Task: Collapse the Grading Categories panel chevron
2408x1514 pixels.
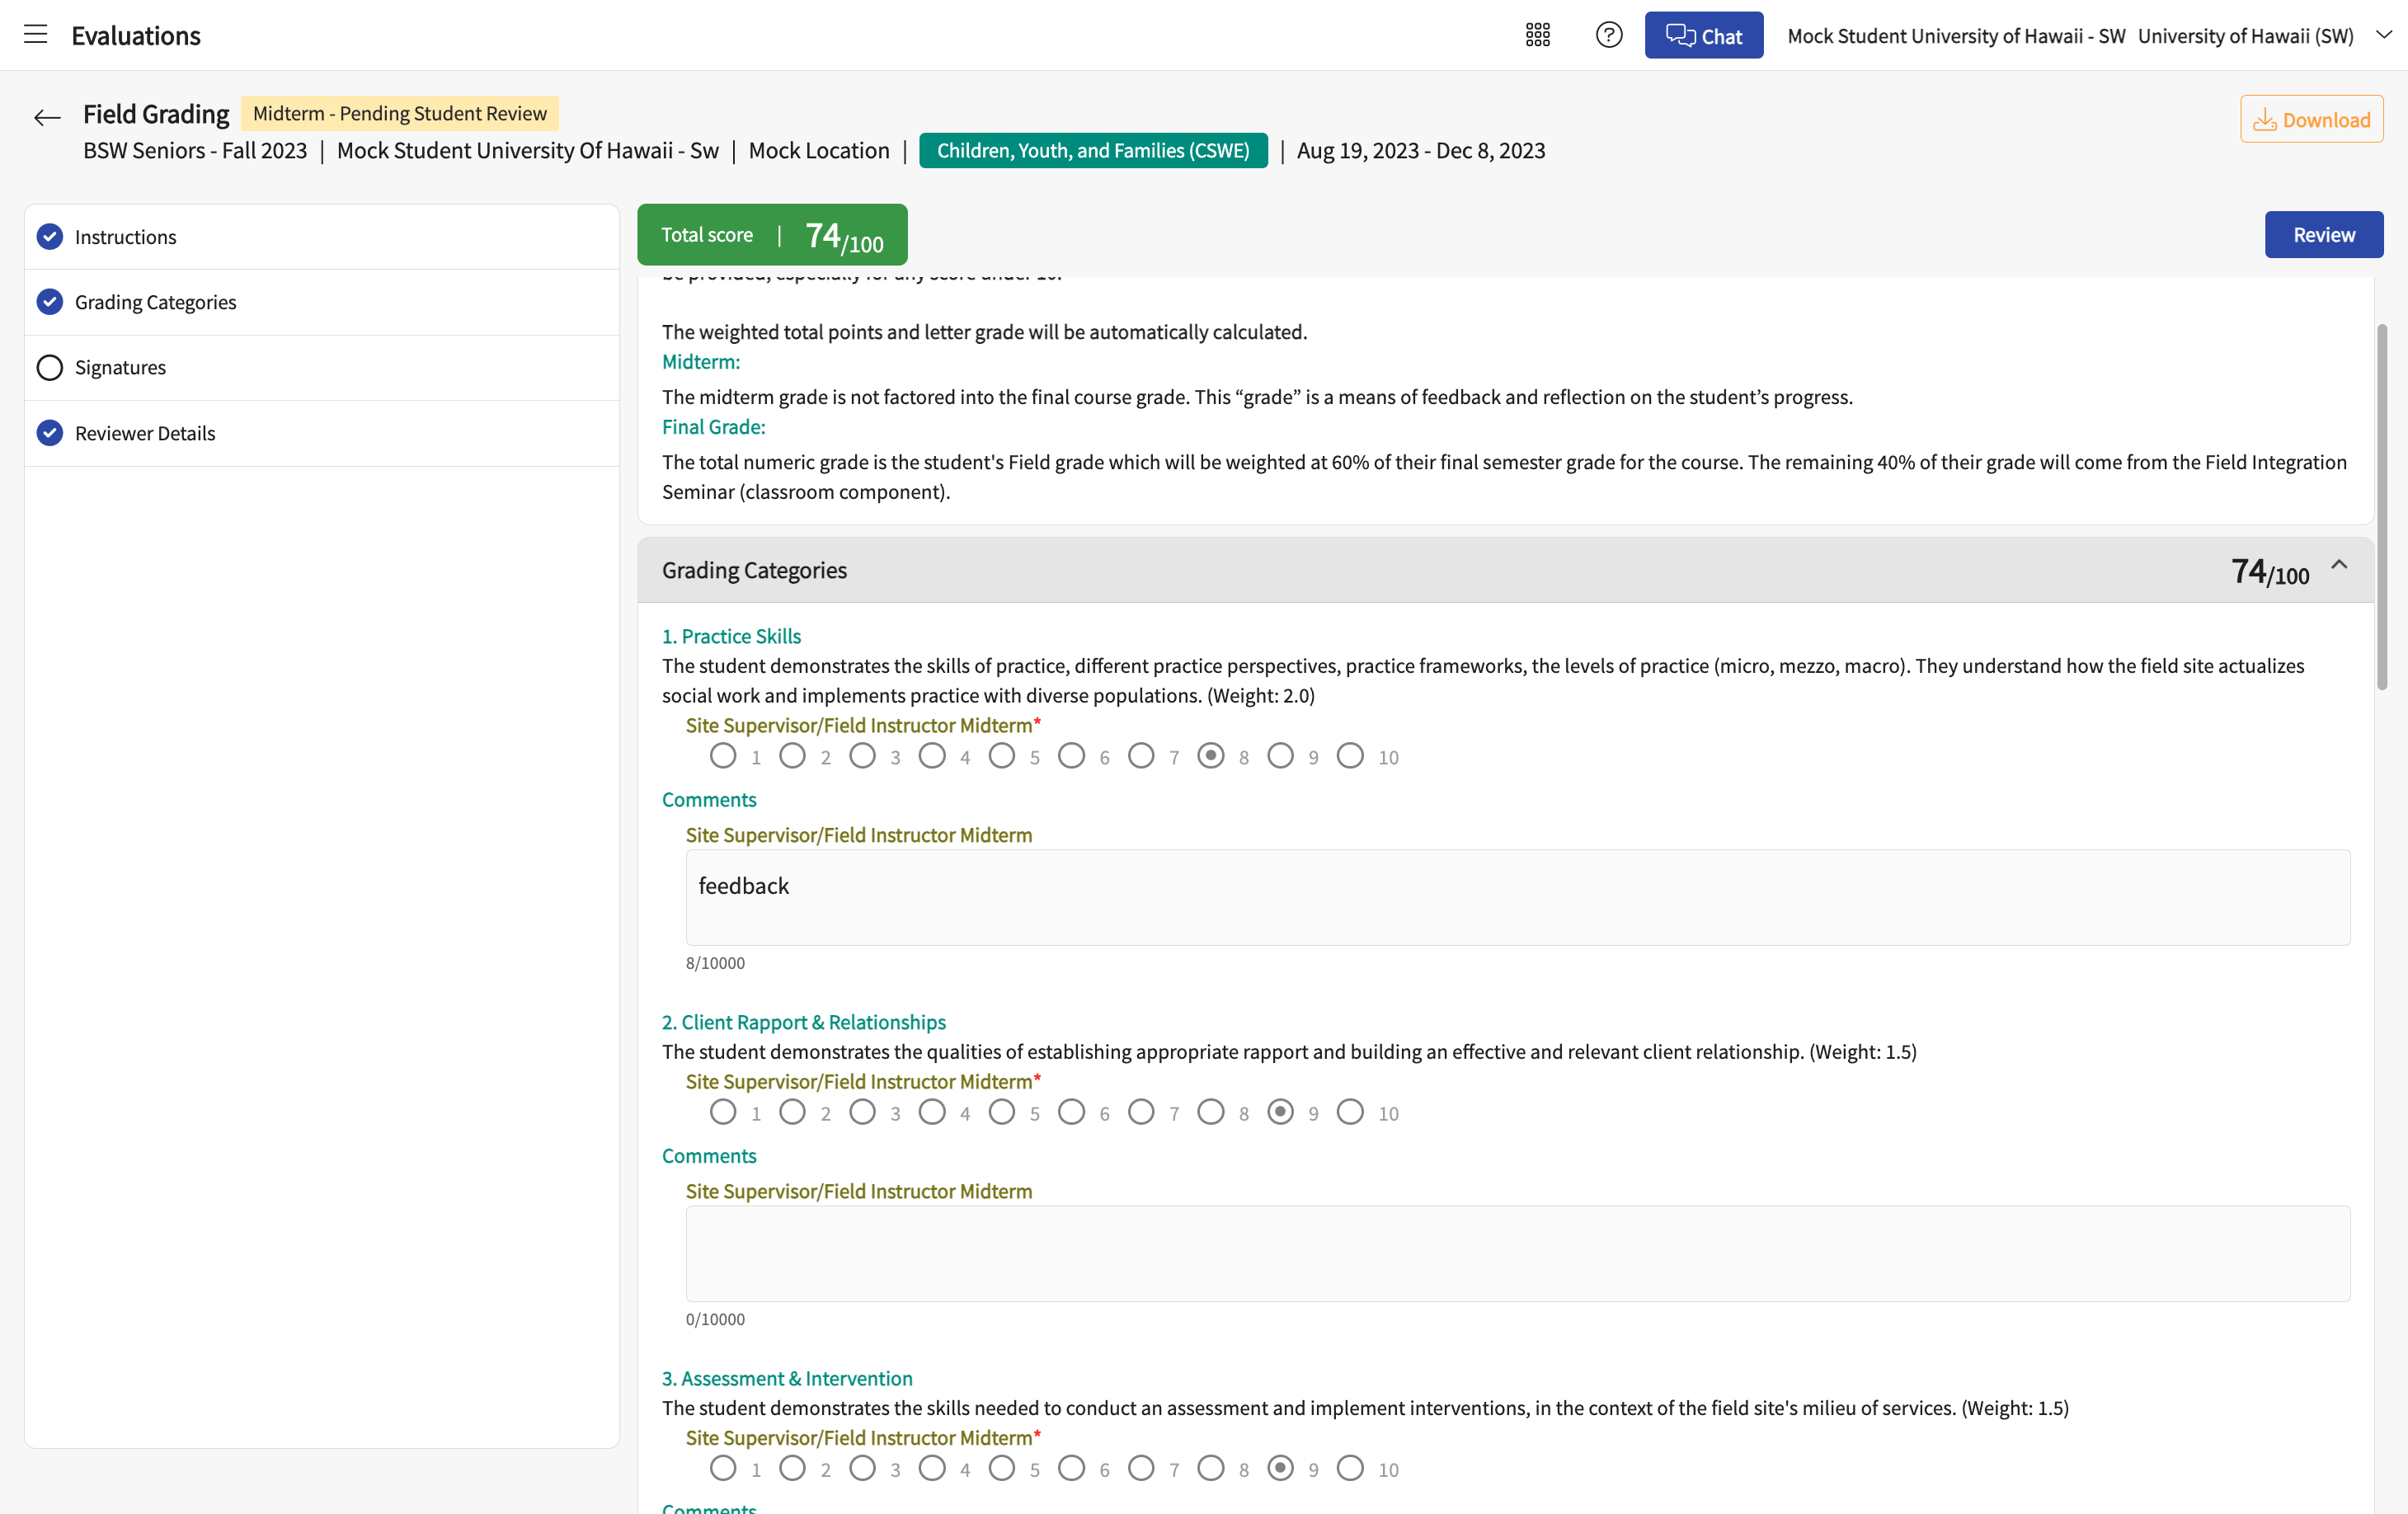Action: click(2338, 565)
